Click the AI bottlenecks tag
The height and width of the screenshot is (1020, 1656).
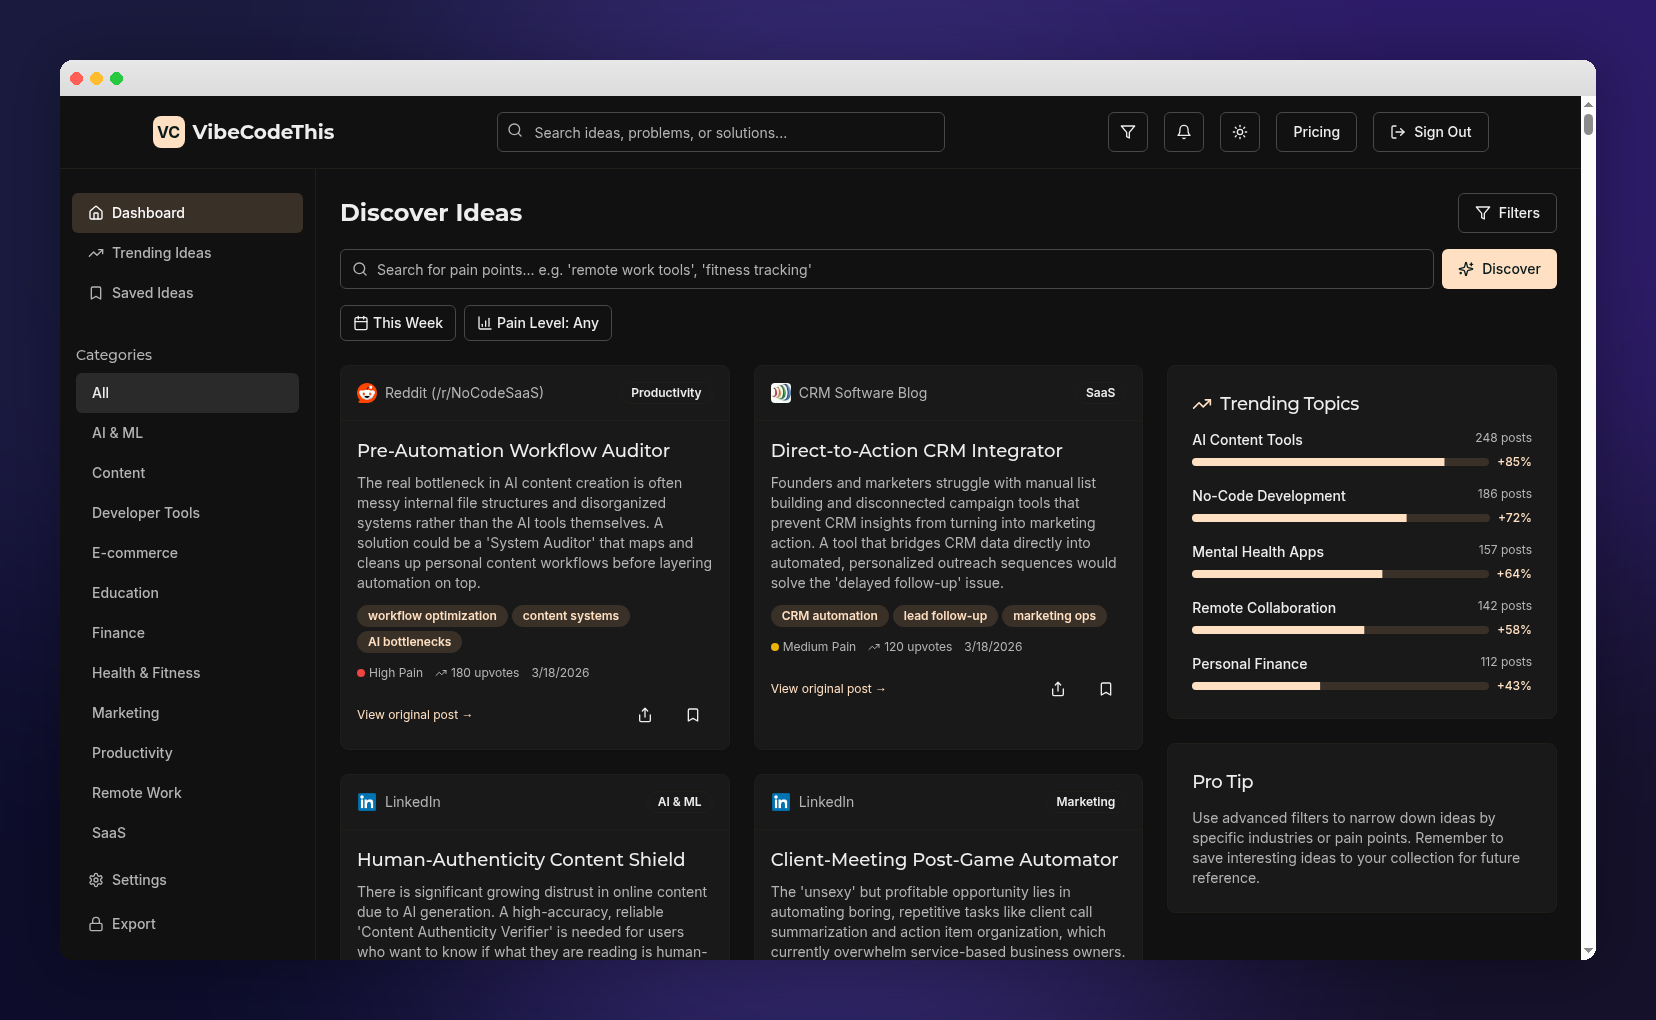coord(409,642)
